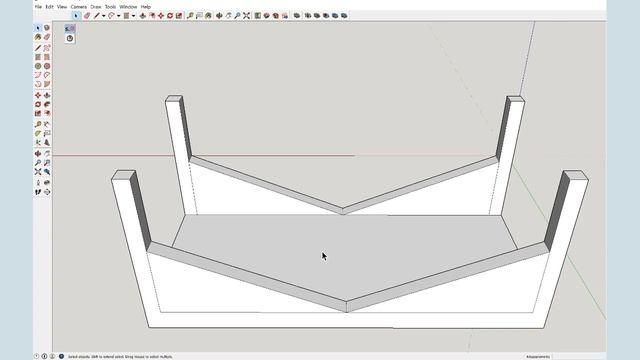Click the Measurements input box in status bar

(578, 356)
